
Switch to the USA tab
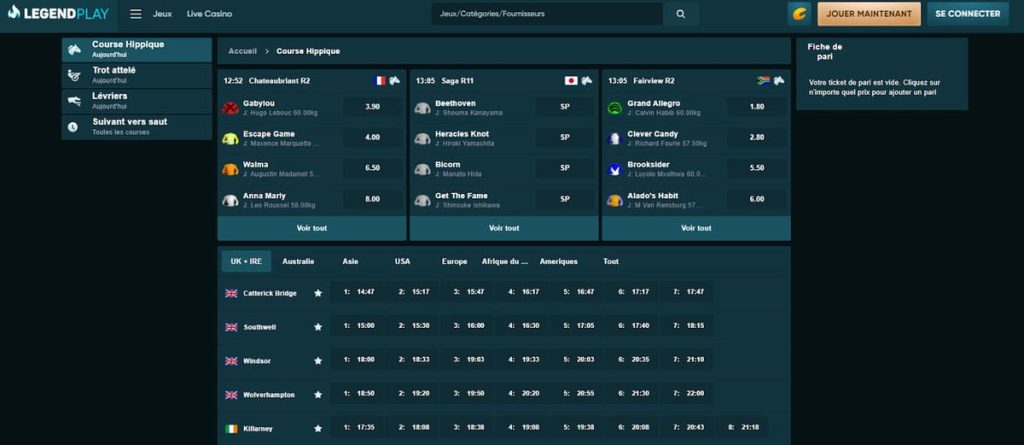point(402,261)
